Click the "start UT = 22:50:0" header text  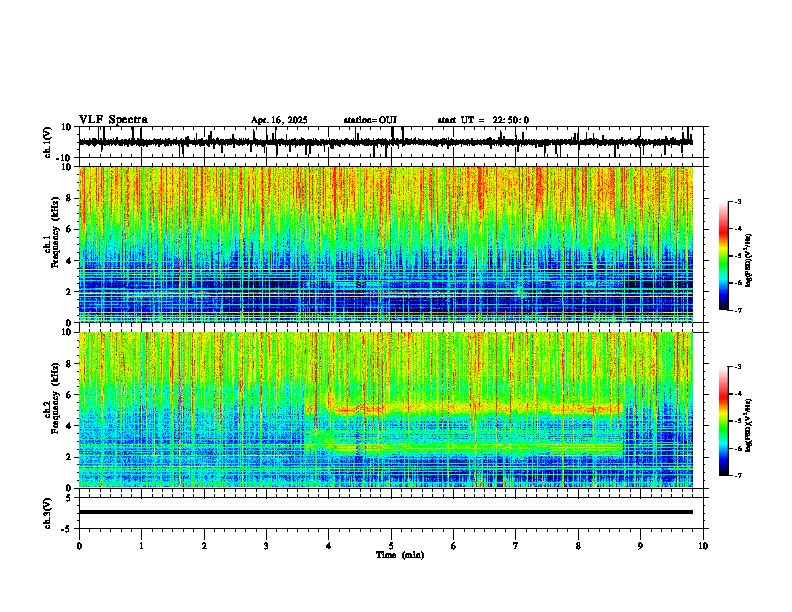483,120
